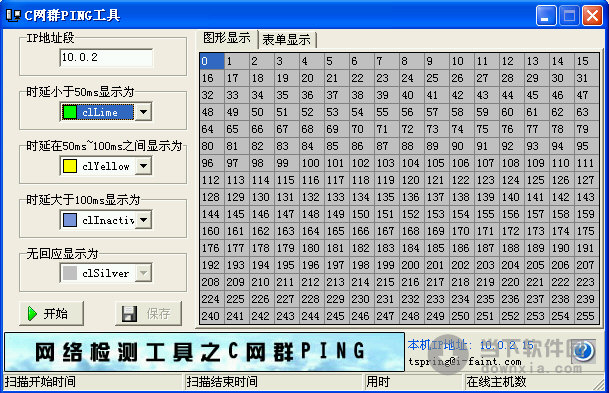This screenshot has height=393, width=609.
Task: Select host cell 88 in the grid
Action: (x=411, y=146)
